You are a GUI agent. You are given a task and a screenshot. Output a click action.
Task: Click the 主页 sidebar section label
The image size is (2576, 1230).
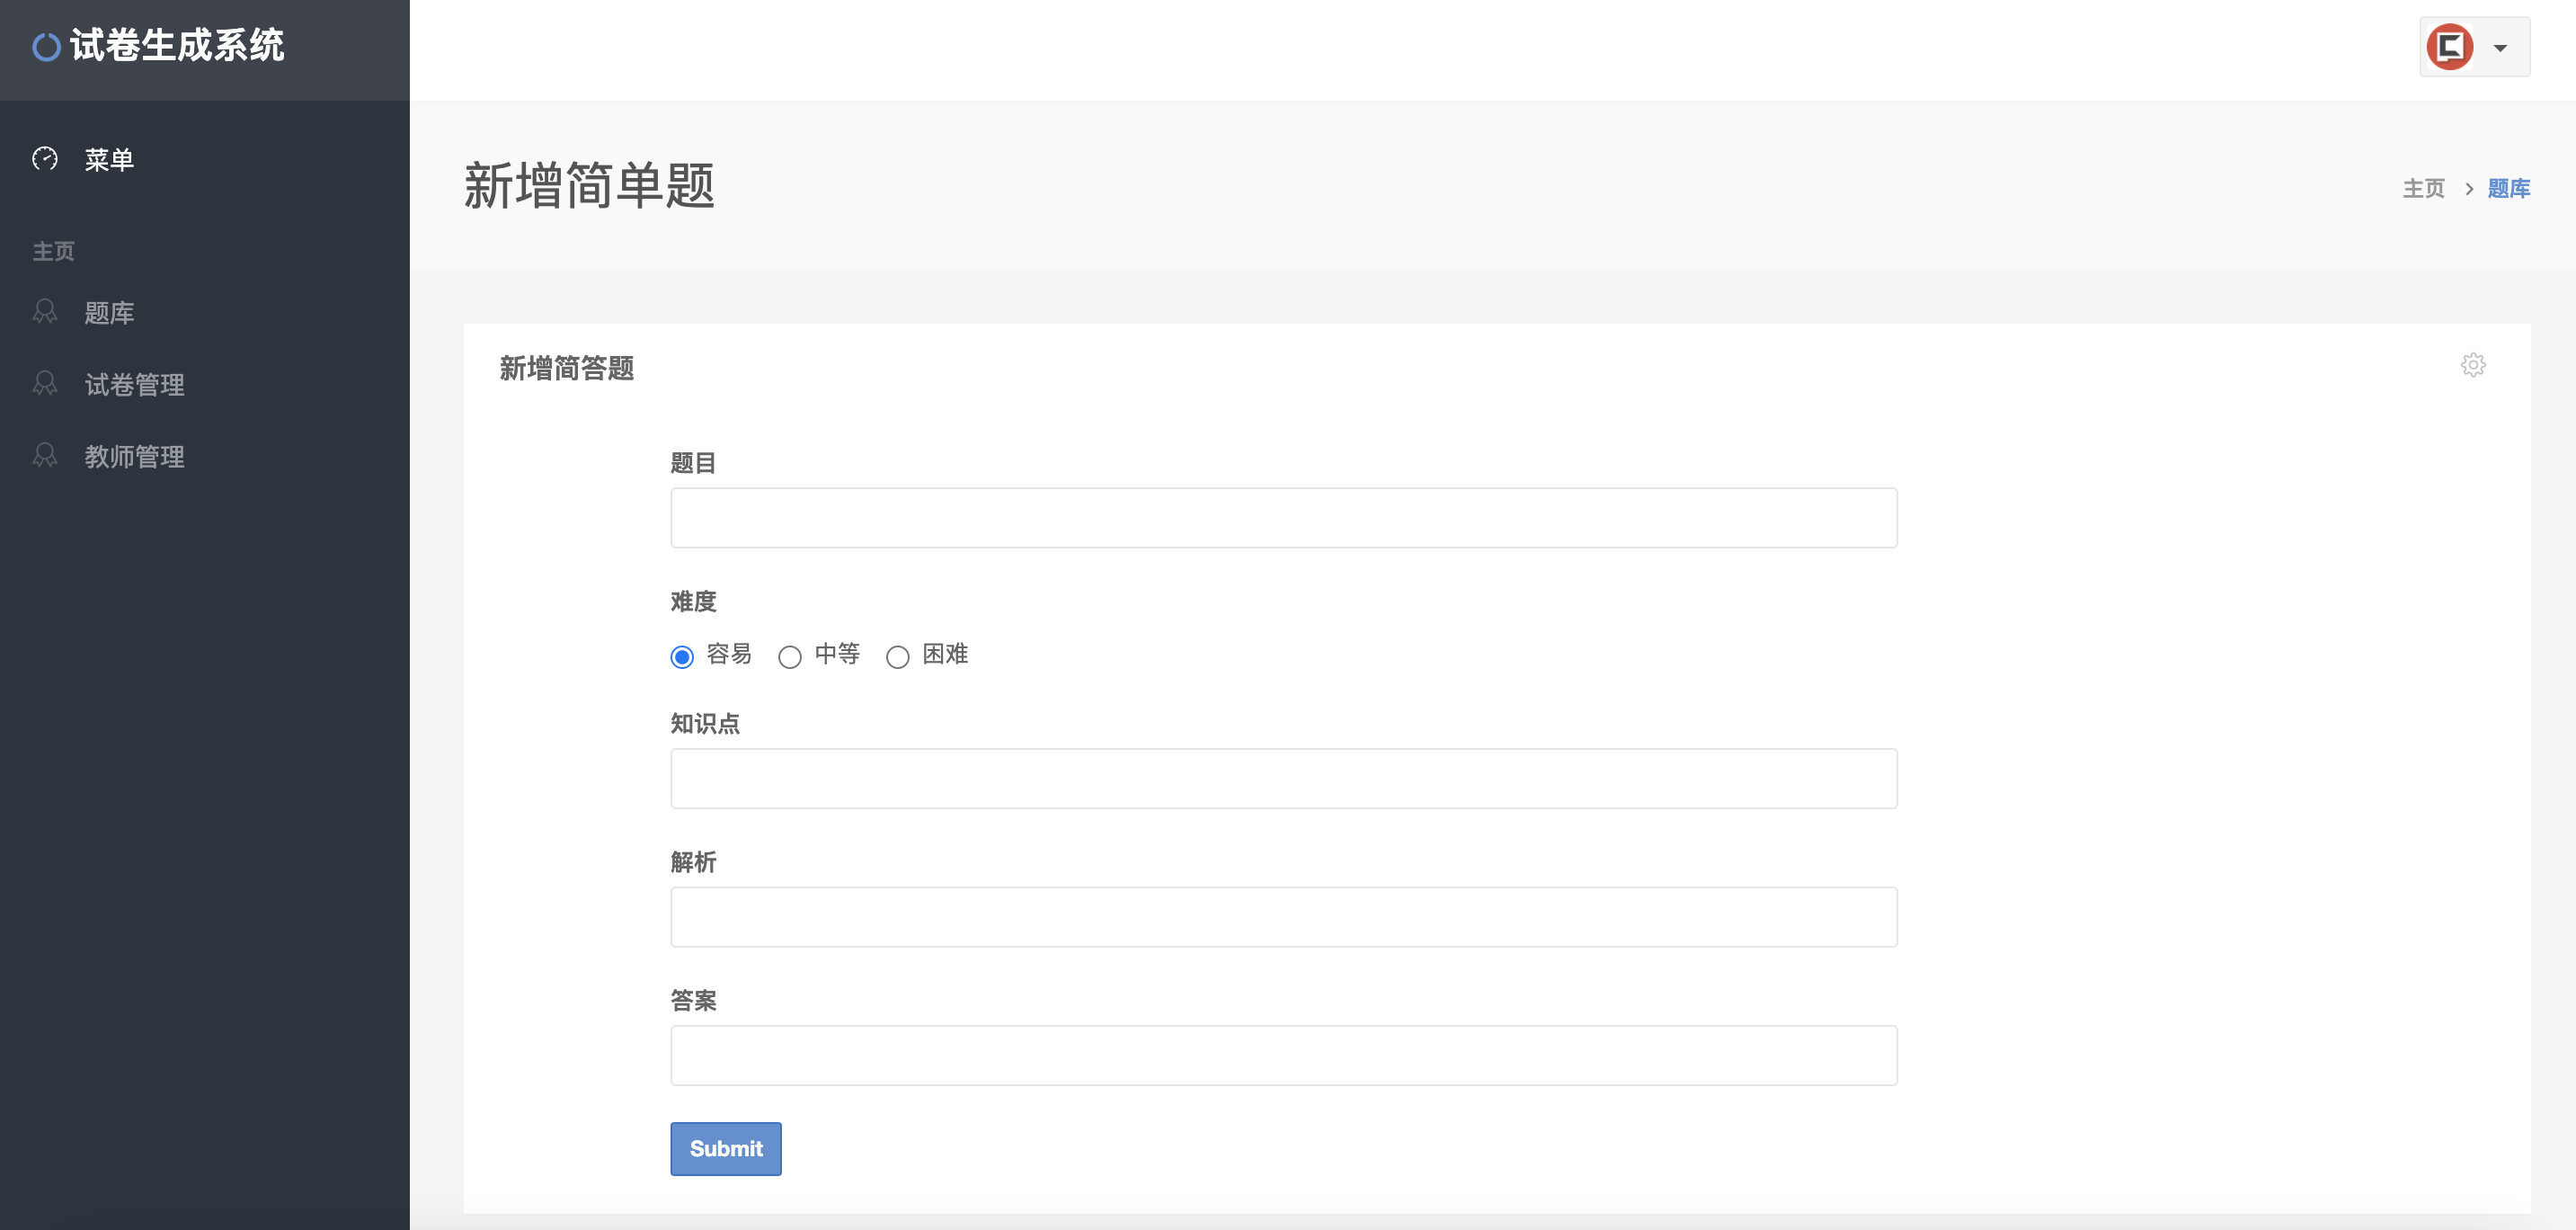tap(54, 251)
